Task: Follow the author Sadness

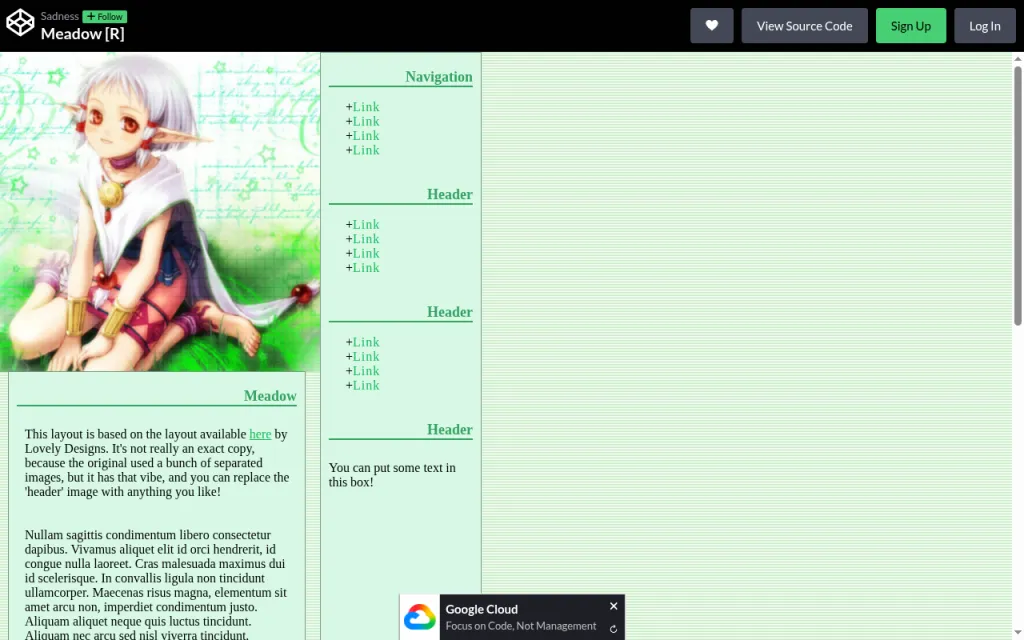Action: tap(104, 16)
